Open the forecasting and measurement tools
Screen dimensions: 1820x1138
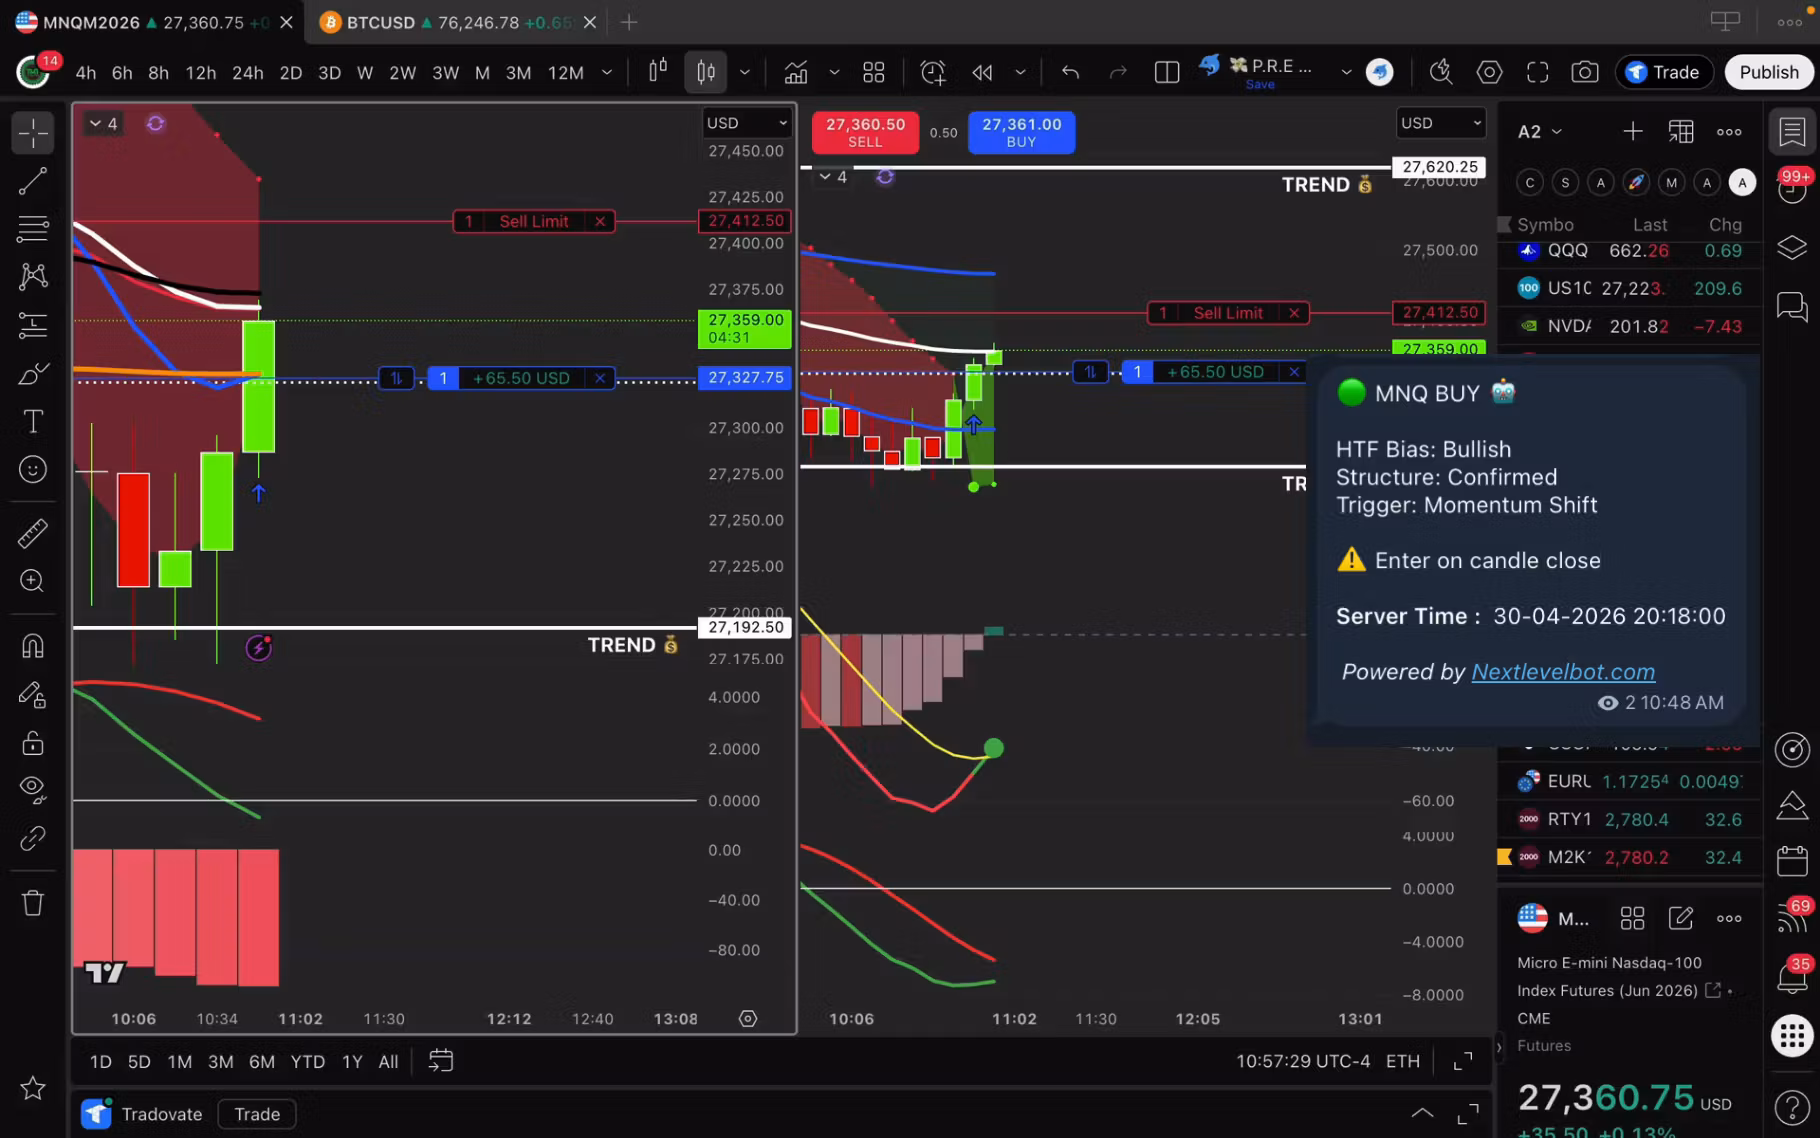tap(33, 325)
